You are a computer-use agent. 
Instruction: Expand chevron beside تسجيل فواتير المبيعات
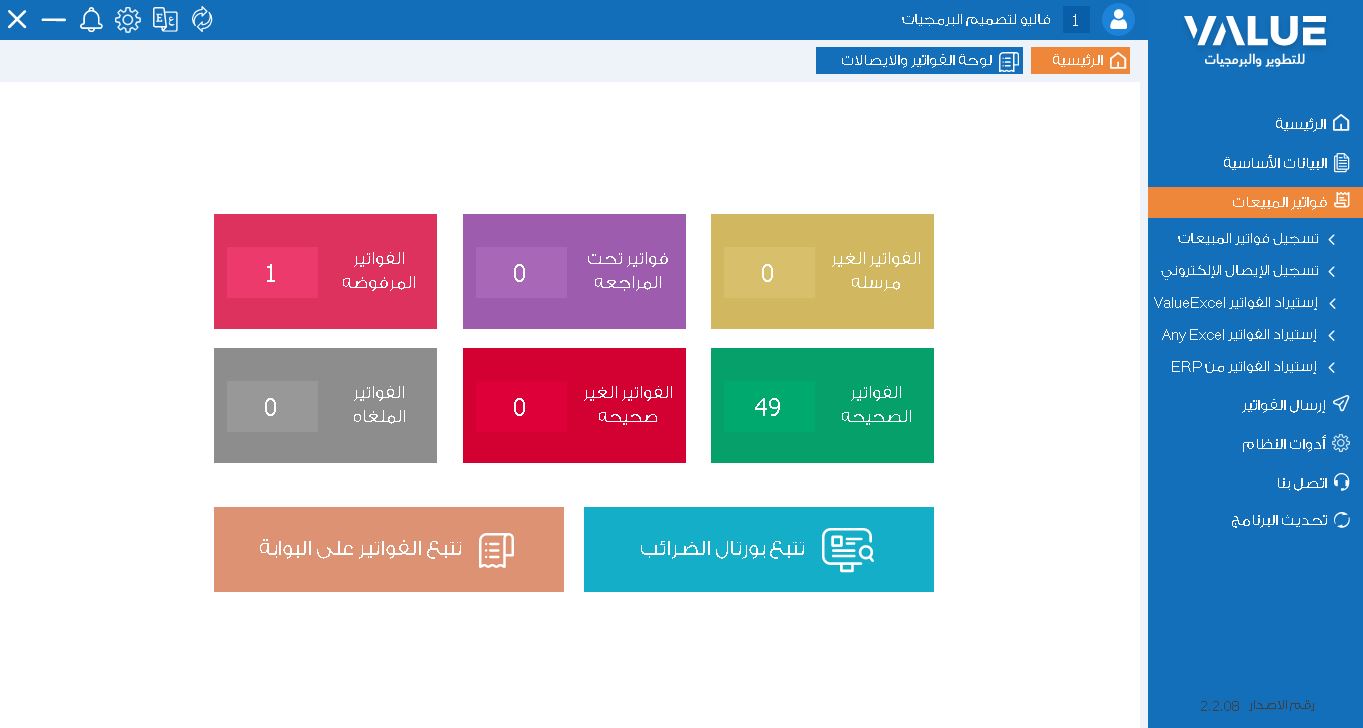[1331, 239]
